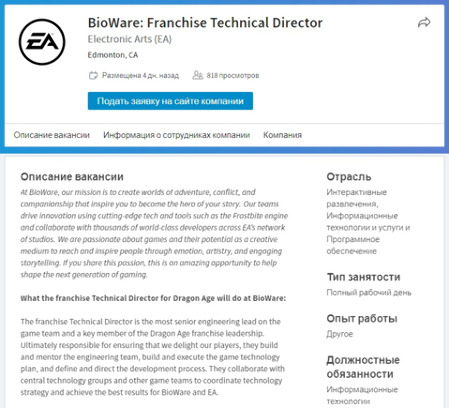This screenshot has width=449, height=408.
Task: Open the 'Компания' tab
Action: (x=283, y=135)
